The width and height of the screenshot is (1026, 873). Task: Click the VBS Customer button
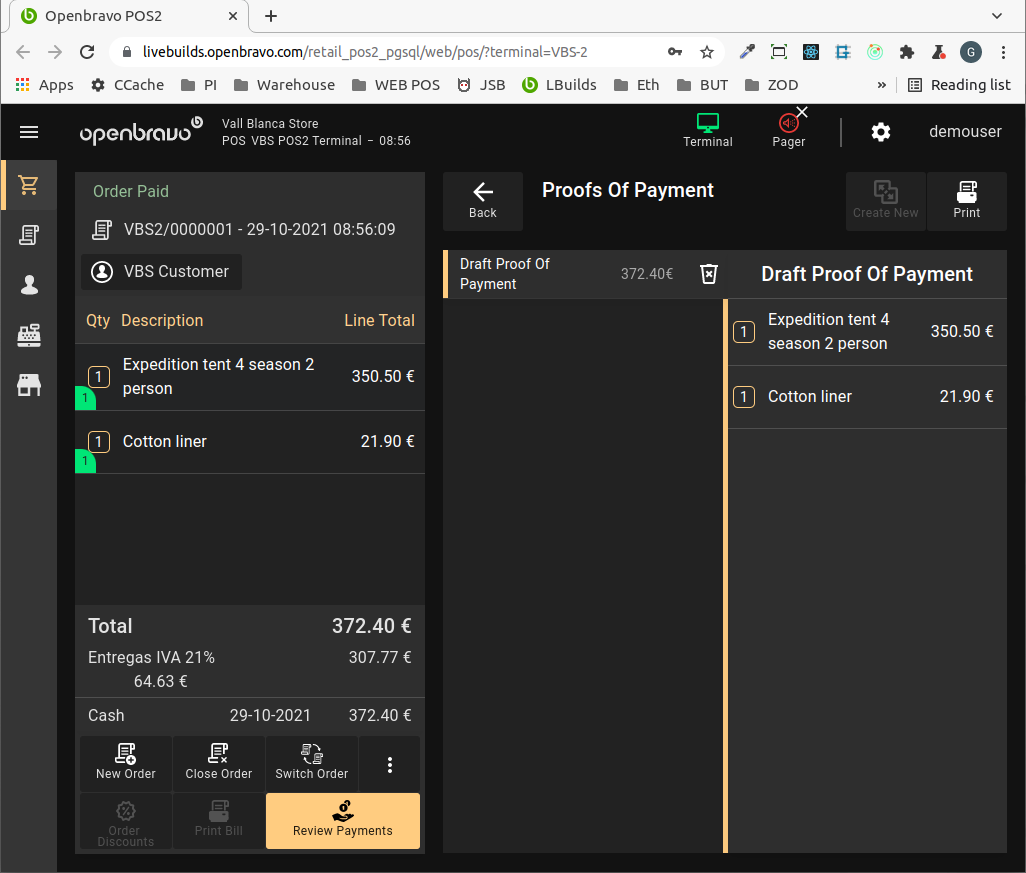coord(162,272)
